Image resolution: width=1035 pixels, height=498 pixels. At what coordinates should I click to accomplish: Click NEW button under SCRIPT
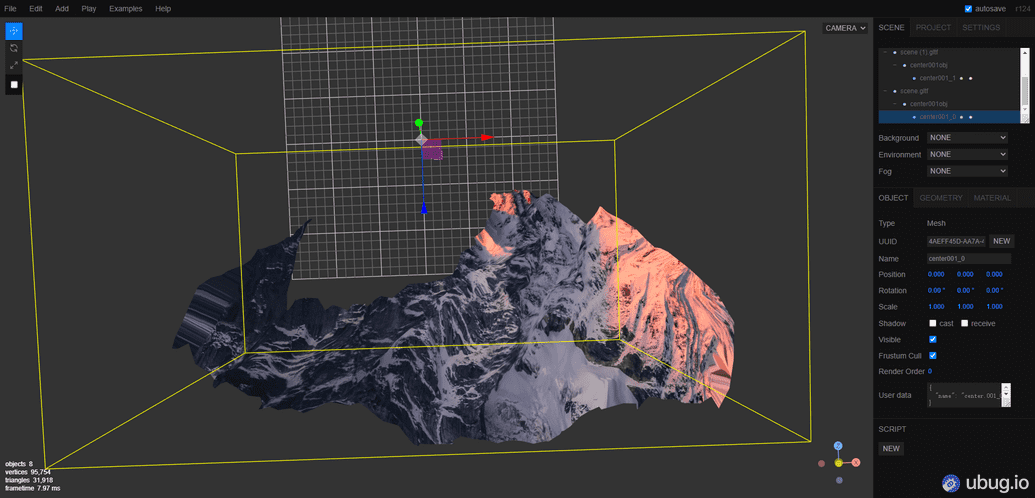coord(891,448)
